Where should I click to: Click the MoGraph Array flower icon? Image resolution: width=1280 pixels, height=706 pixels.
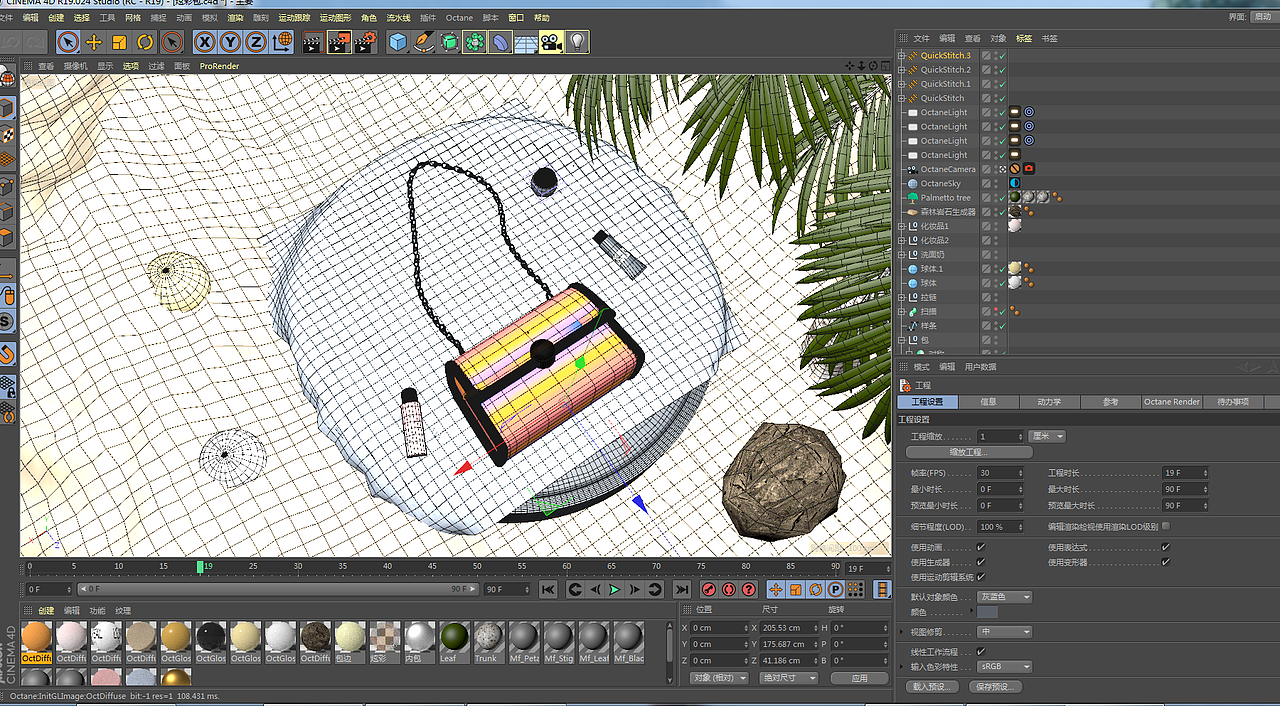click(475, 42)
